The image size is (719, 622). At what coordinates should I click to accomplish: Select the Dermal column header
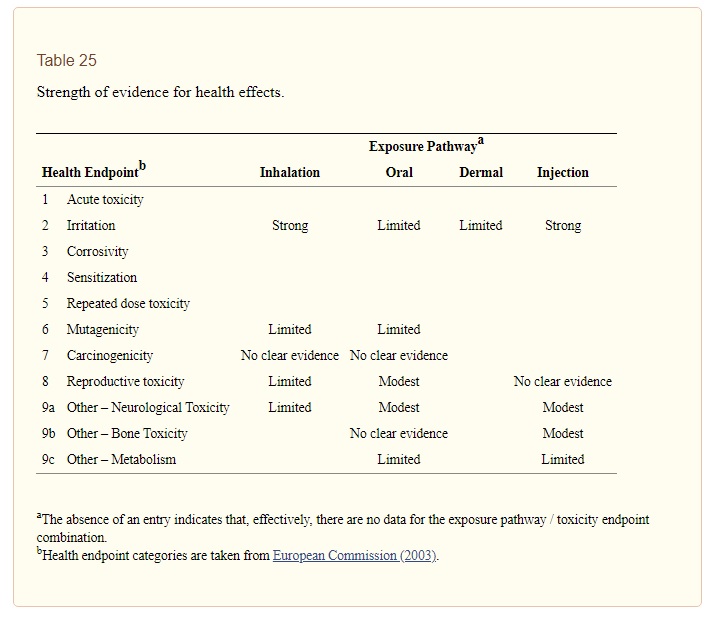(481, 173)
